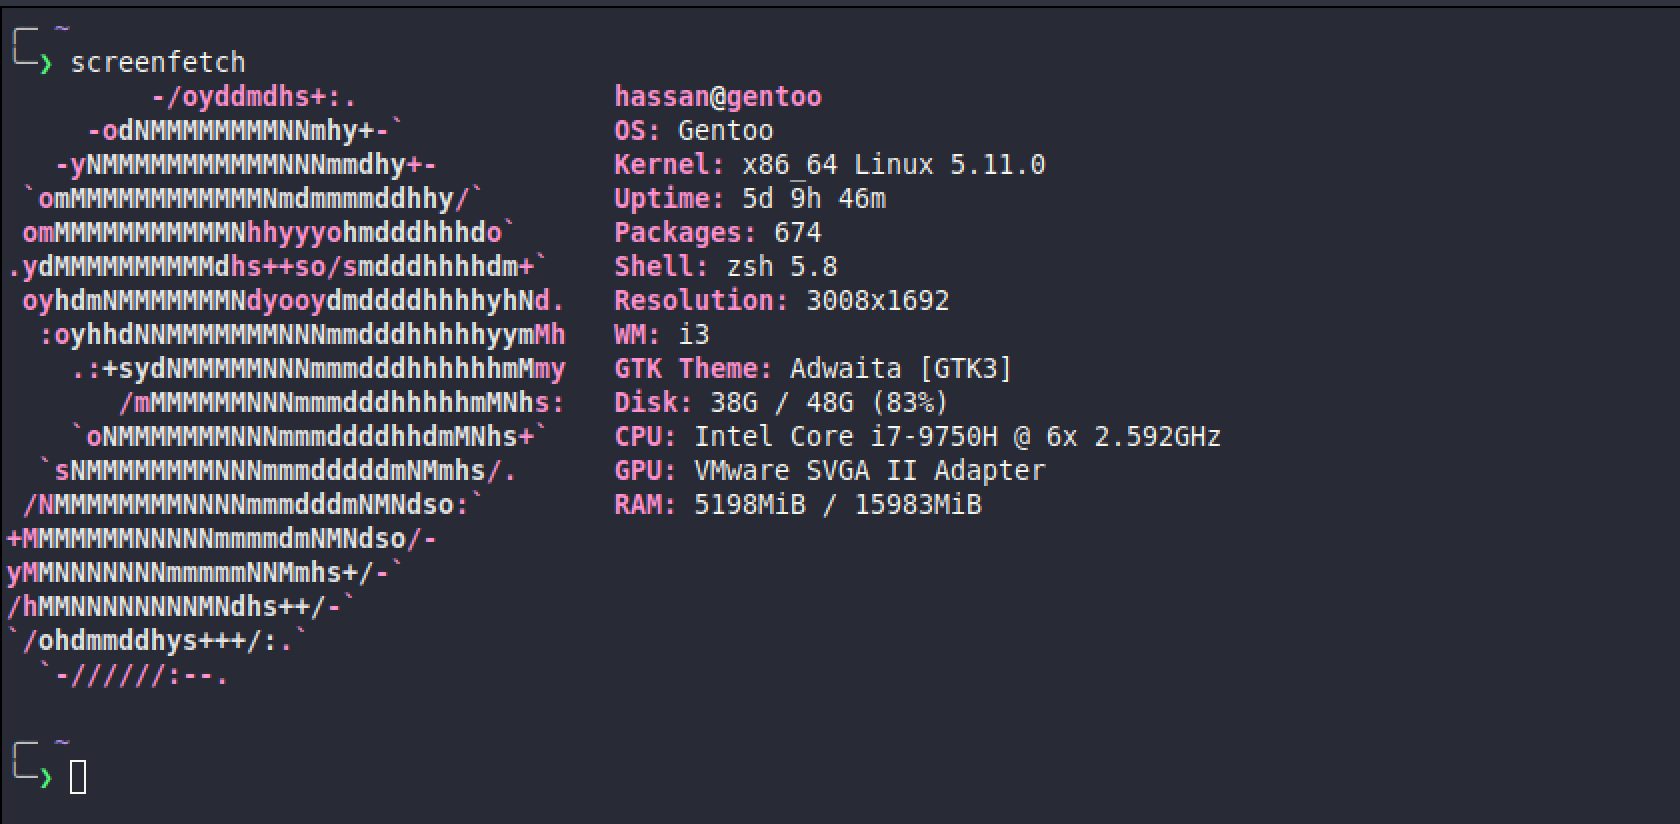This screenshot has width=1680, height=824.
Task: Click the WM: i3 line
Action: (x=661, y=335)
